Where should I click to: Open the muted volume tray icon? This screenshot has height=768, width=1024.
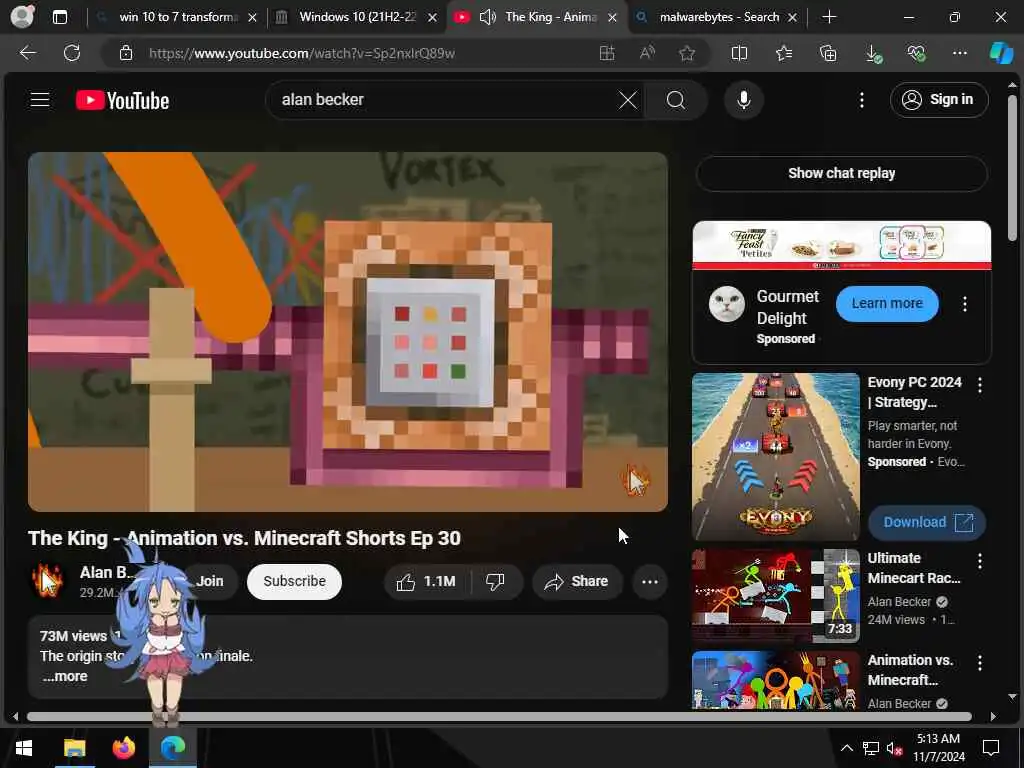tap(894, 748)
